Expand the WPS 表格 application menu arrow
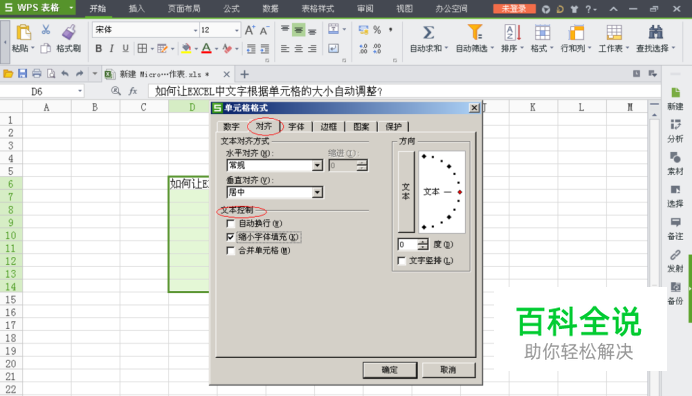The image size is (692, 396). coord(71,8)
